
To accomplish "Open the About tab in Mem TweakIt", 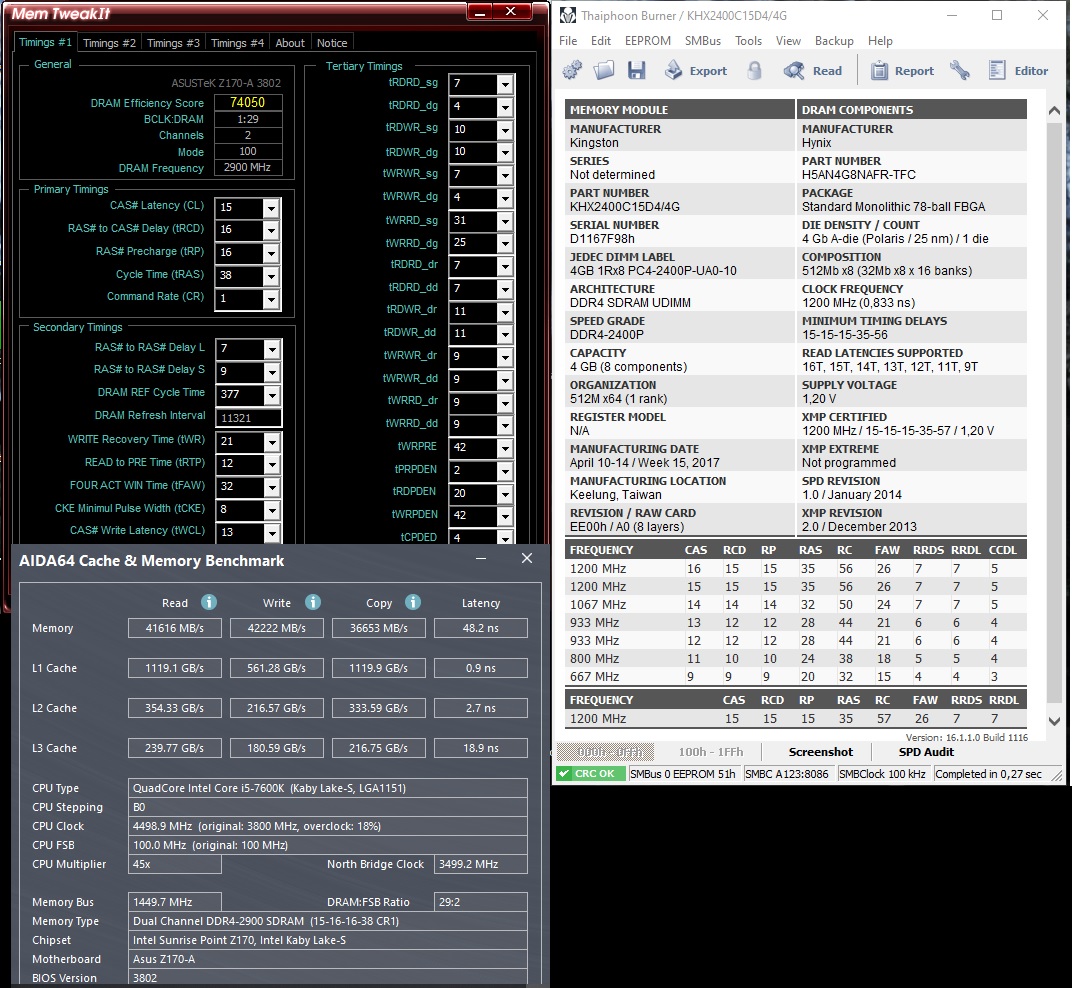I will pyautogui.click(x=290, y=43).
